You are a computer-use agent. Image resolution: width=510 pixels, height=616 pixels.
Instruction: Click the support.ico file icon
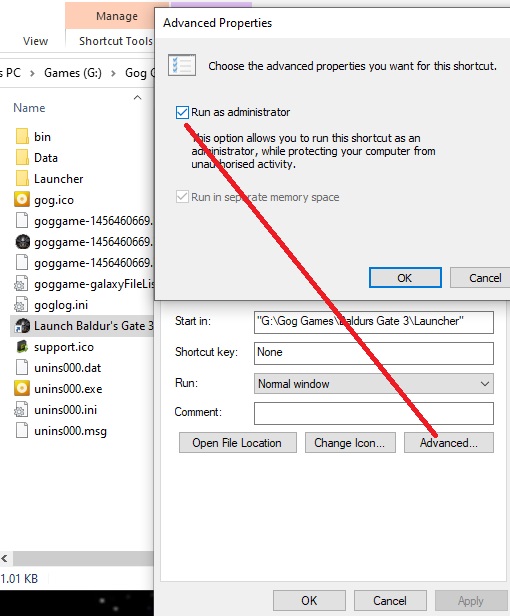click(22, 346)
